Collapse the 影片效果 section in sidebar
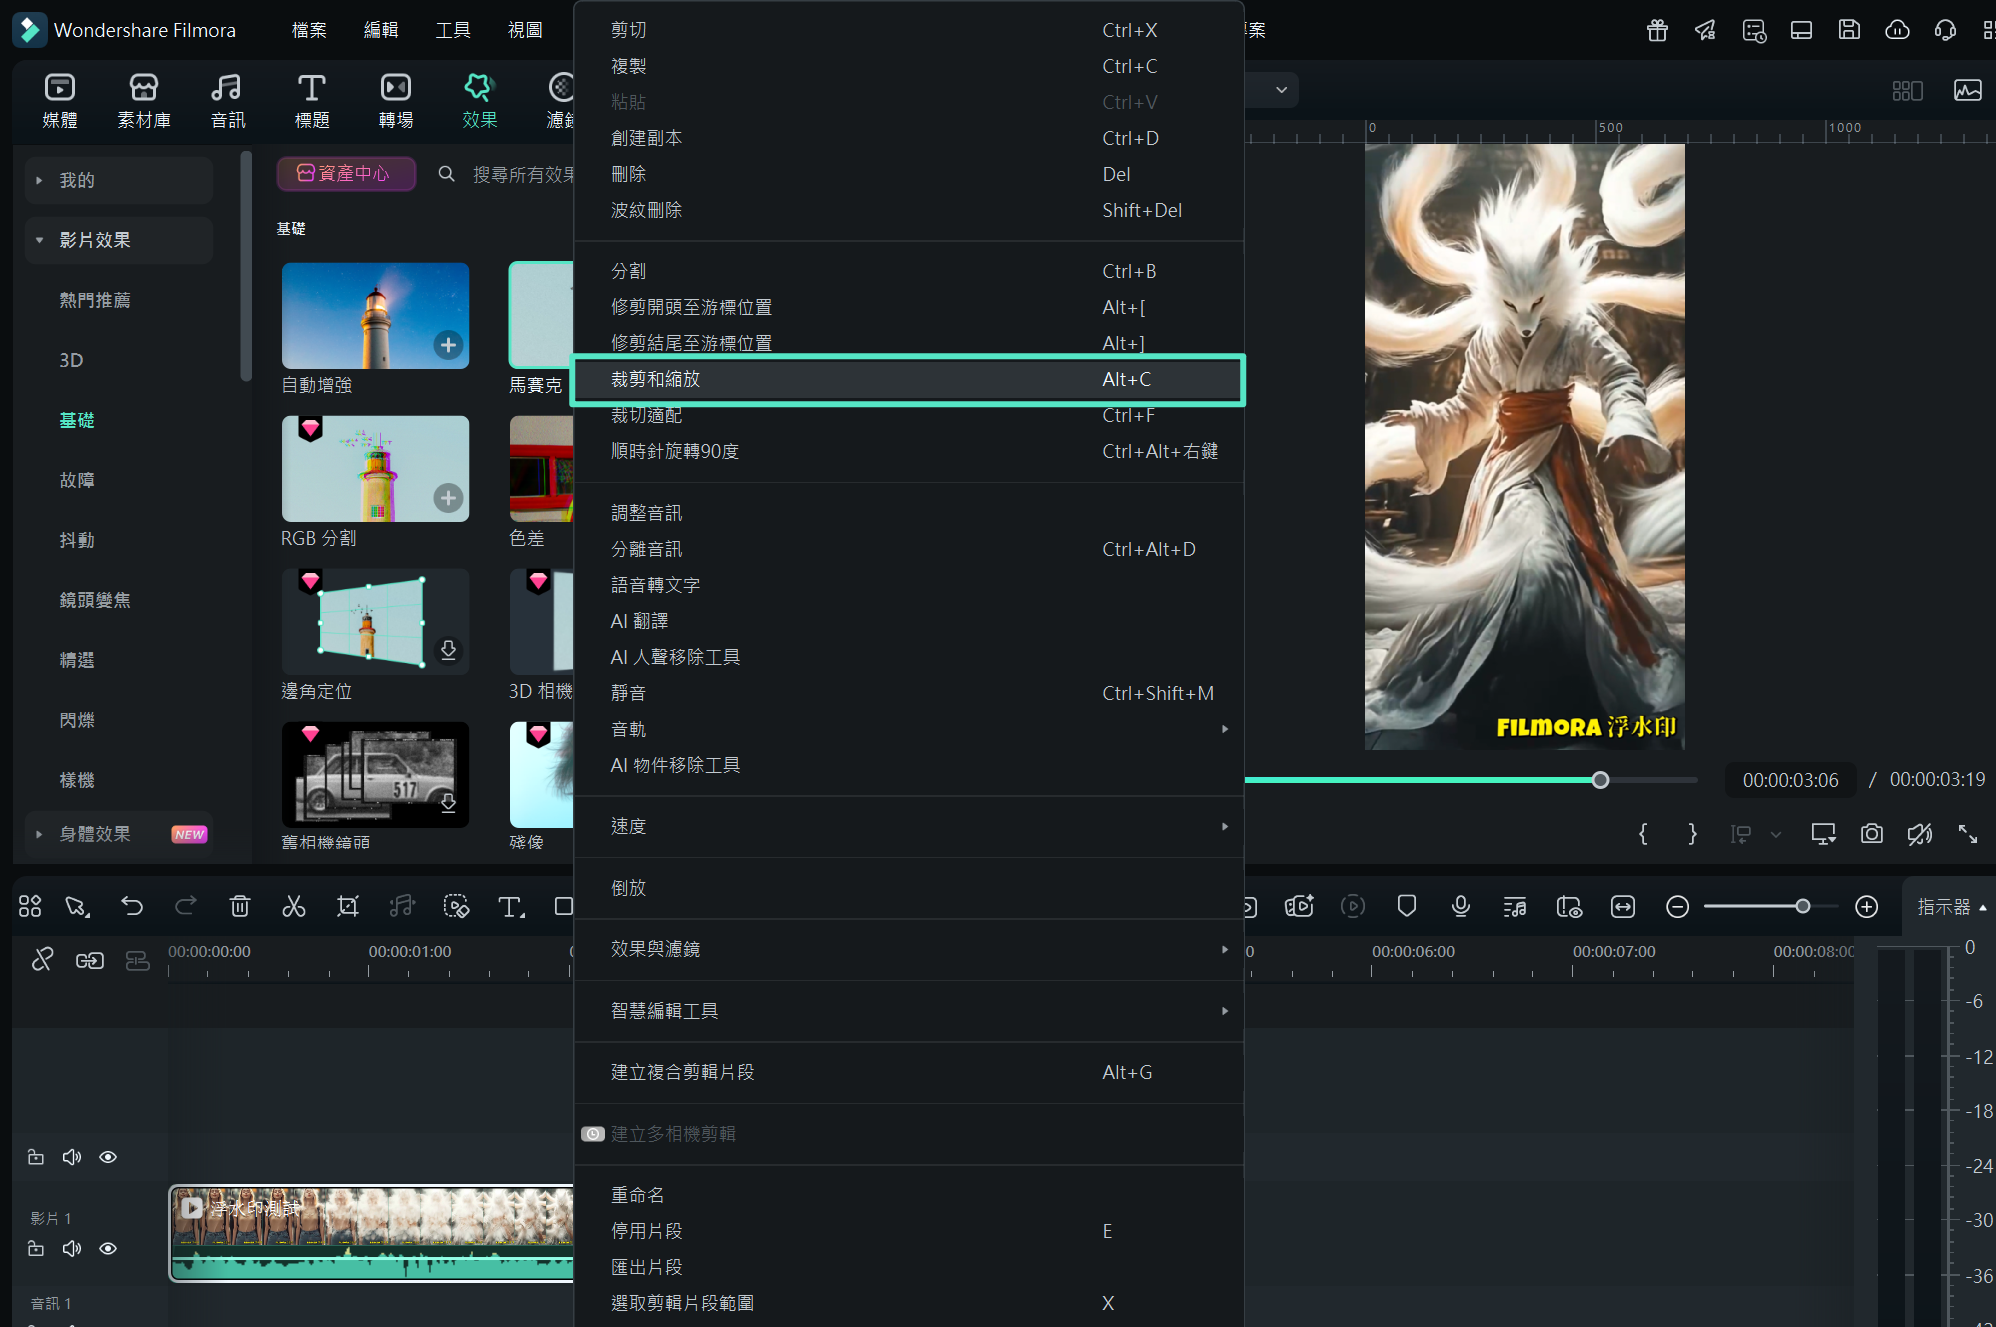 tap(39, 240)
